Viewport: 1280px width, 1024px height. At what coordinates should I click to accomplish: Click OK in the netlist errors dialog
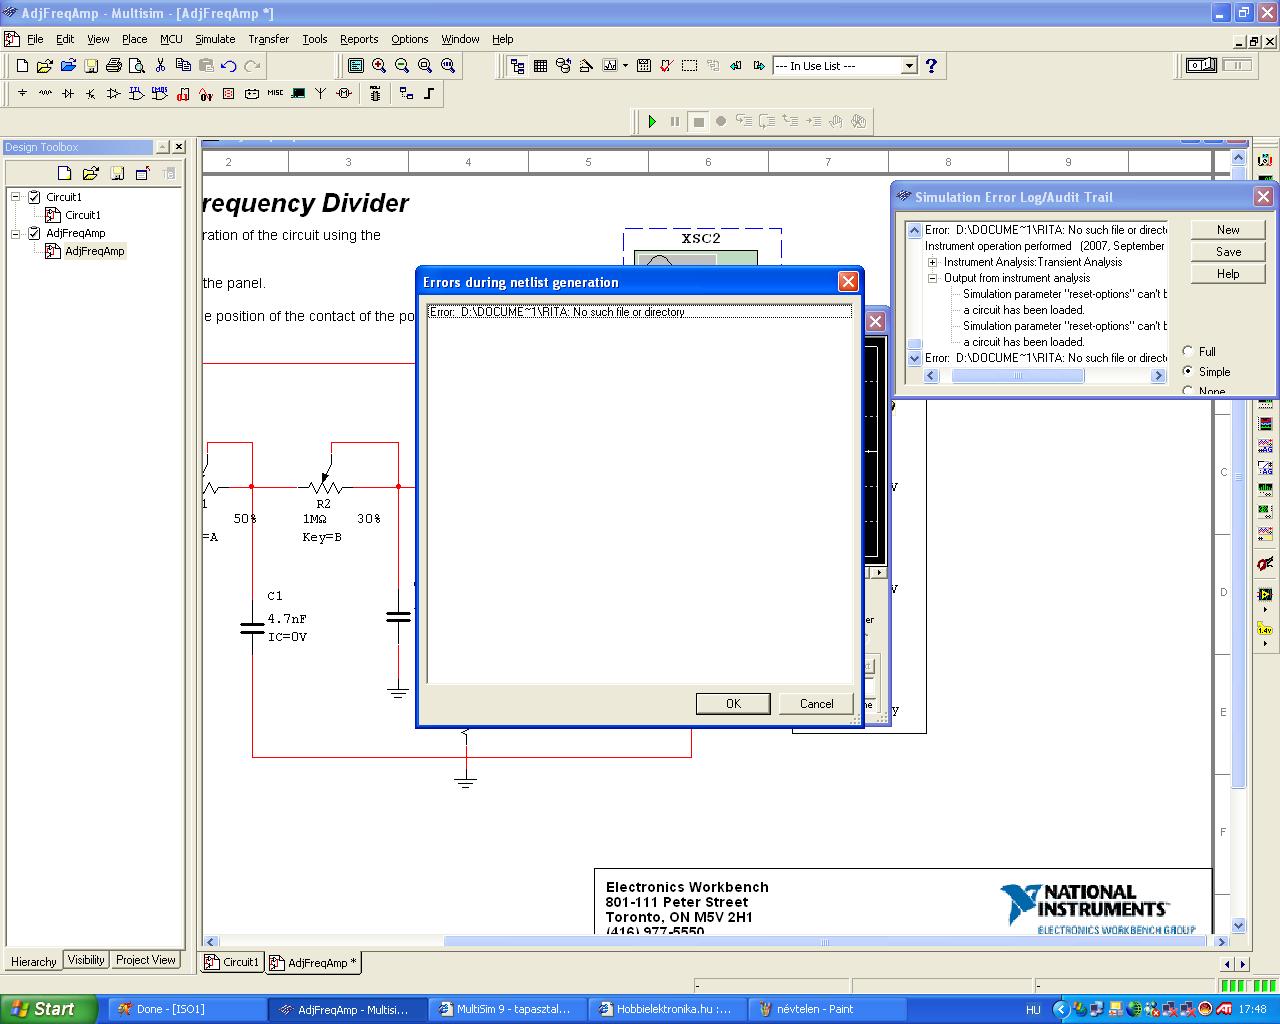tap(733, 704)
